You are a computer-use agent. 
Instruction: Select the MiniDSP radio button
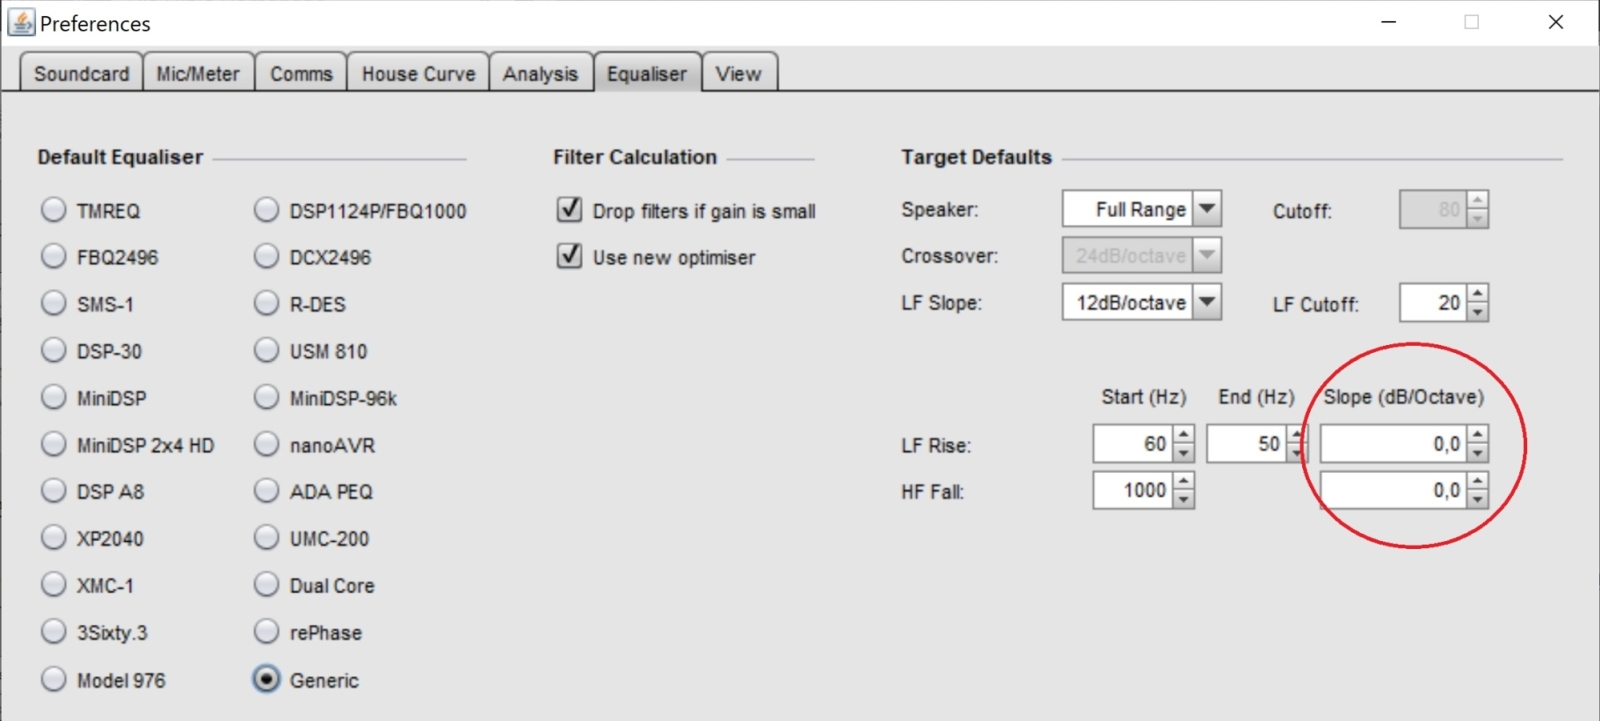pos(53,397)
